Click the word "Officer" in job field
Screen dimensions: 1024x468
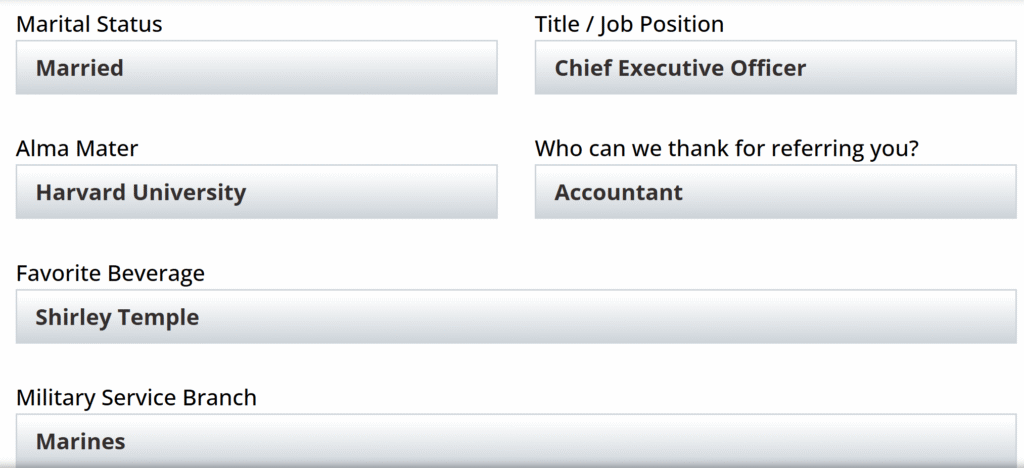[x=768, y=68]
